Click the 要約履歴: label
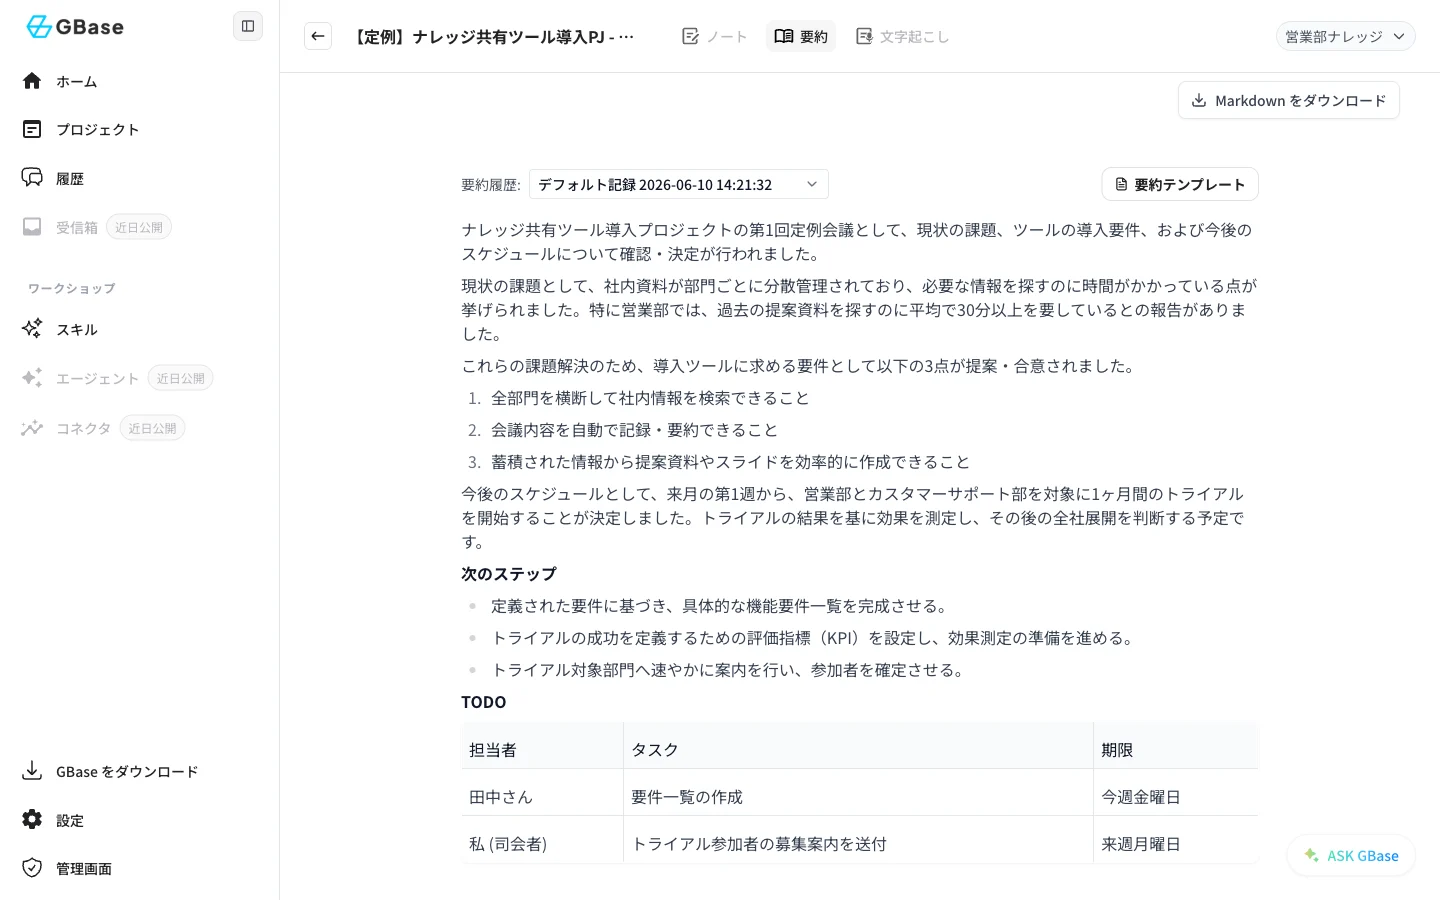Image resolution: width=1440 pixels, height=900 pixels. coord(491,185)
